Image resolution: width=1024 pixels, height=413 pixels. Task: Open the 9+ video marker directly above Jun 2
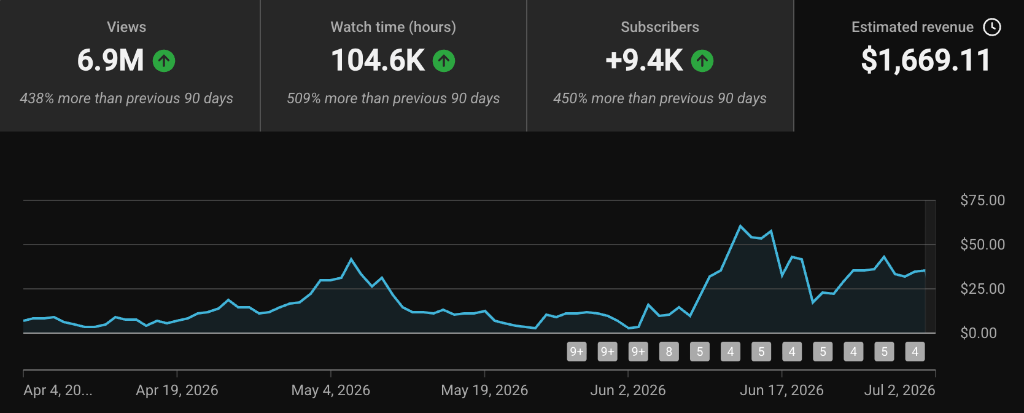tap(638, 352)
